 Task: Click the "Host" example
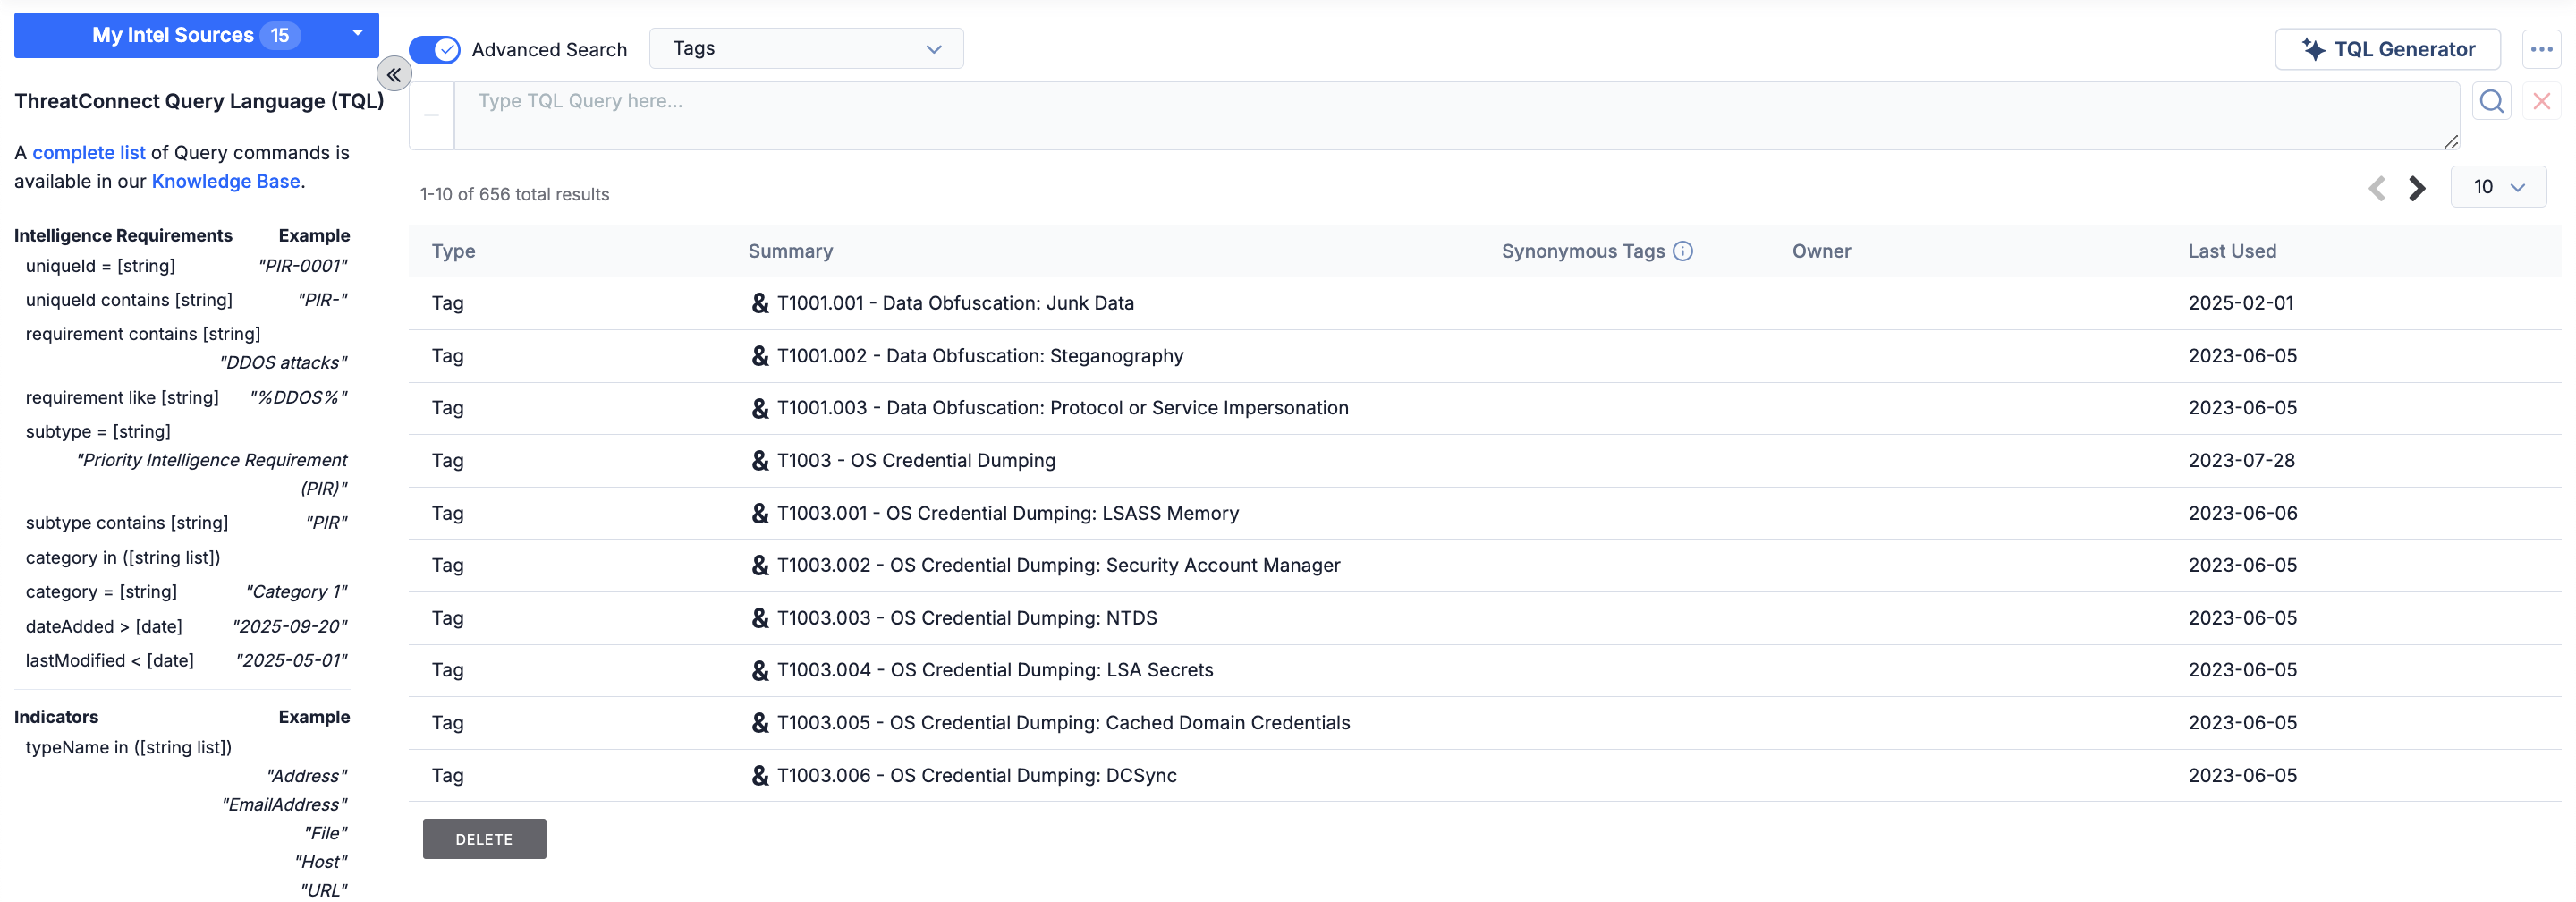pos(320,862)
